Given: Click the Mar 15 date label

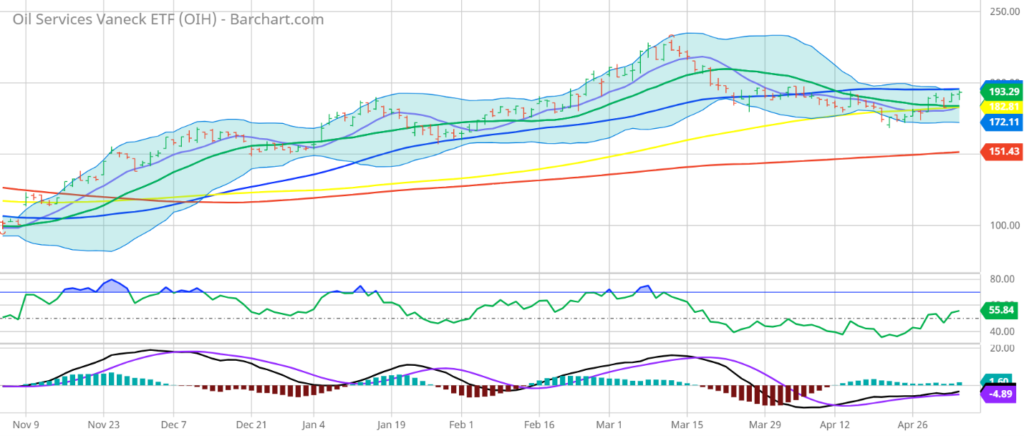Looking at the screenshot, I should (688, 424).
